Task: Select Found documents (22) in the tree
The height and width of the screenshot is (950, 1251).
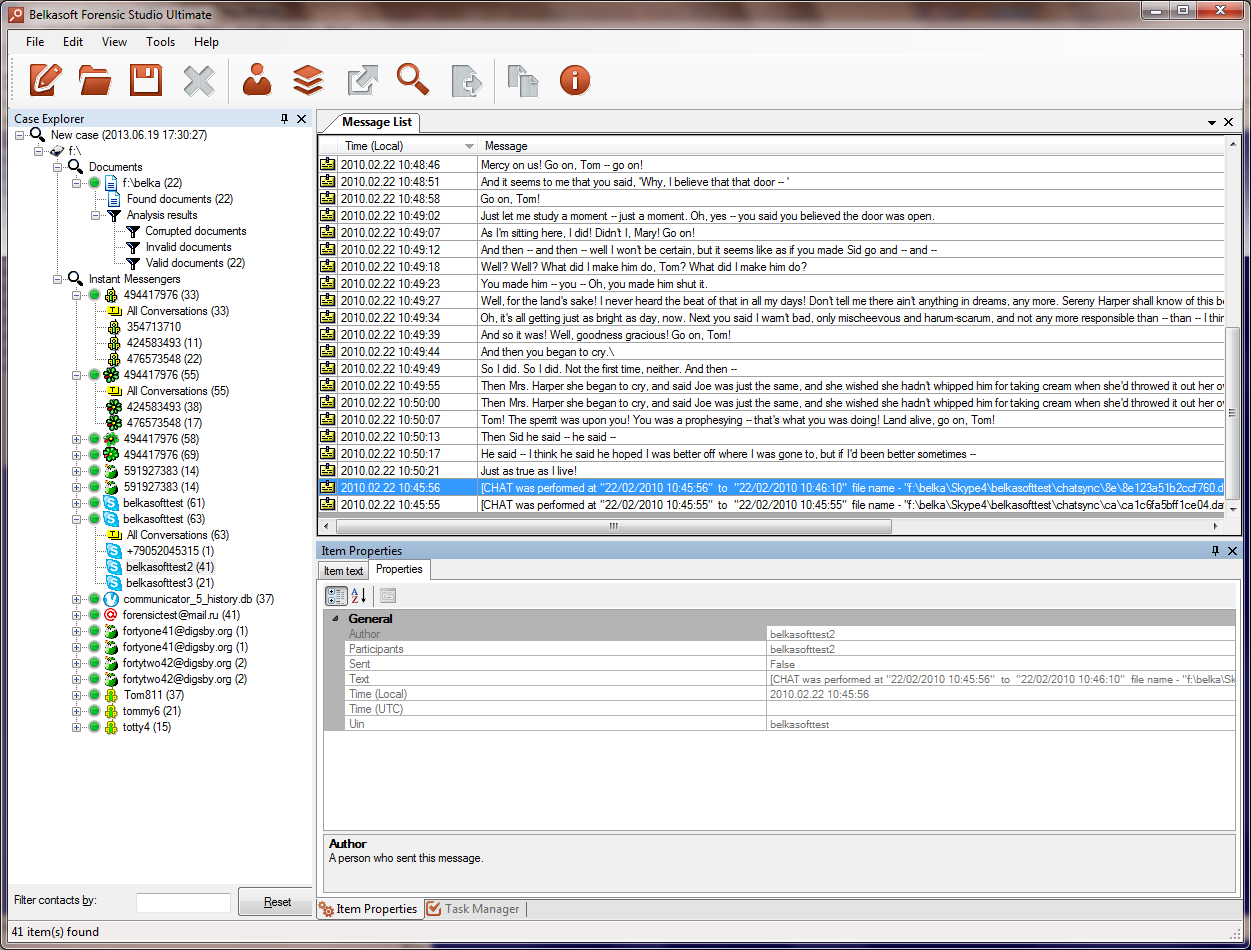Action: point(180,199)
